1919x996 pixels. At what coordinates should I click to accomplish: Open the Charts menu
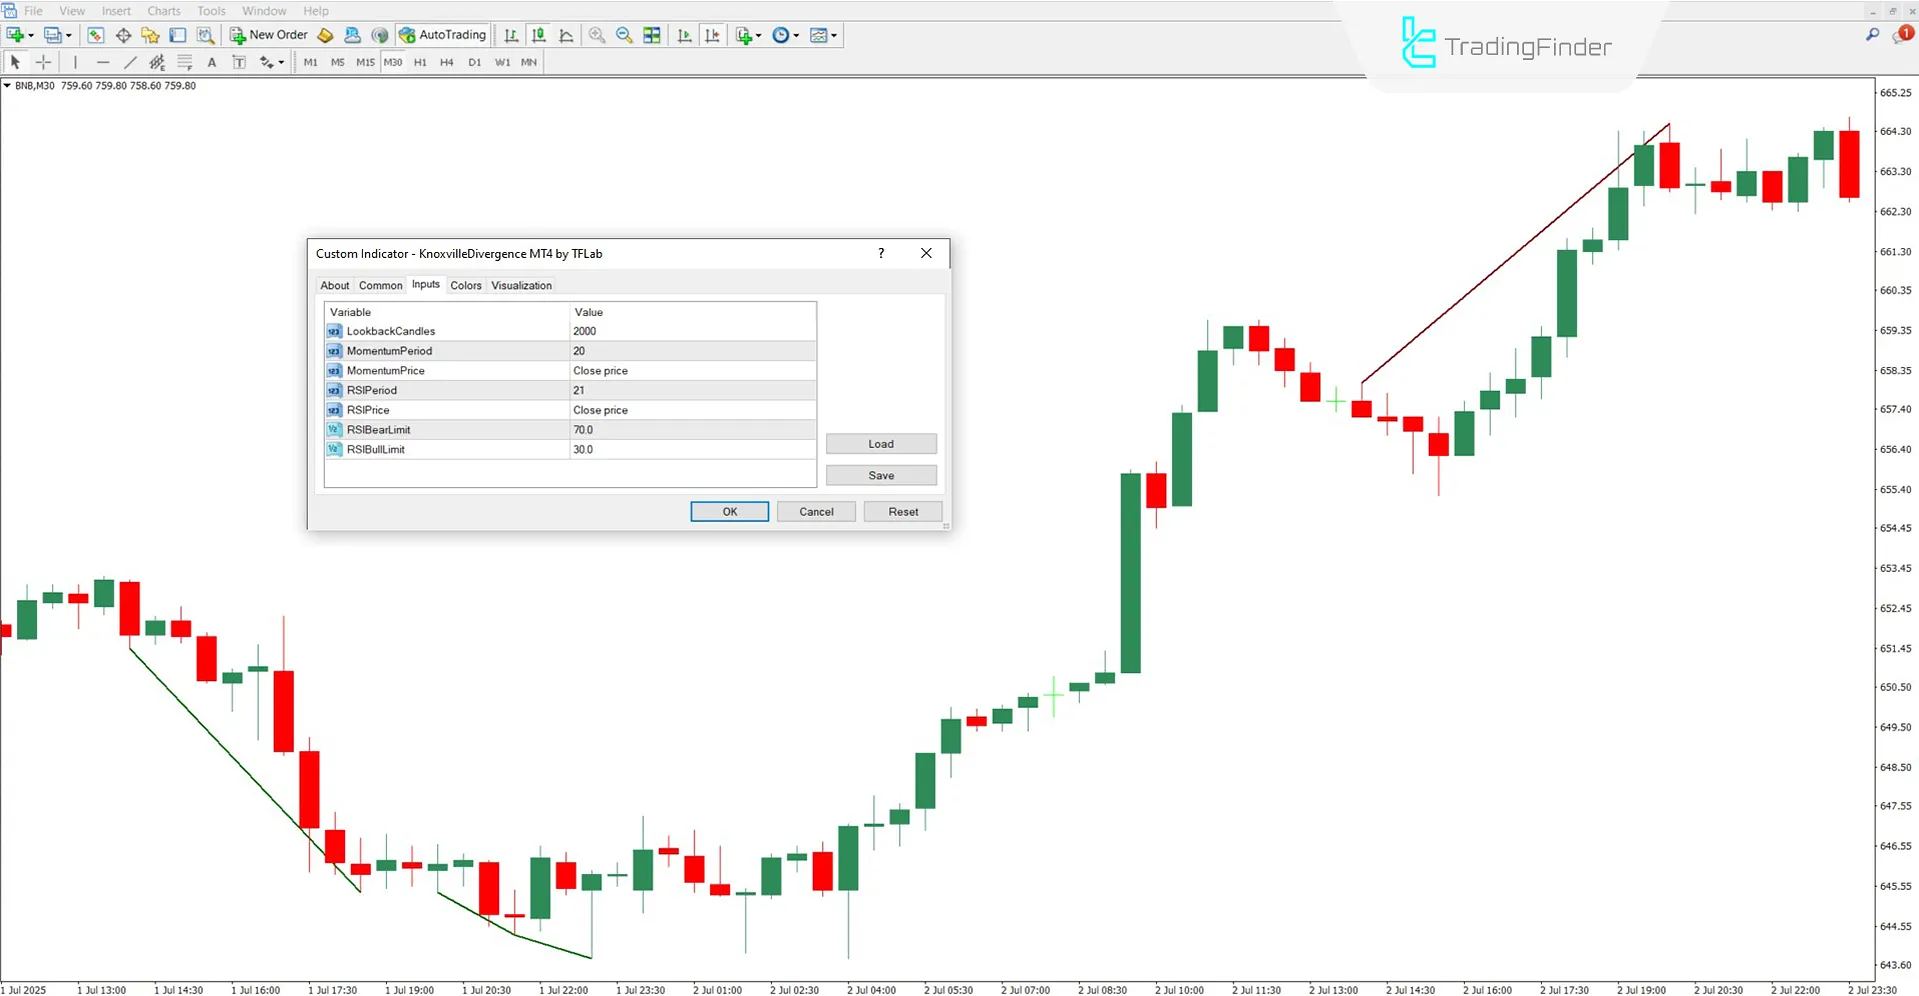point(163,11)
